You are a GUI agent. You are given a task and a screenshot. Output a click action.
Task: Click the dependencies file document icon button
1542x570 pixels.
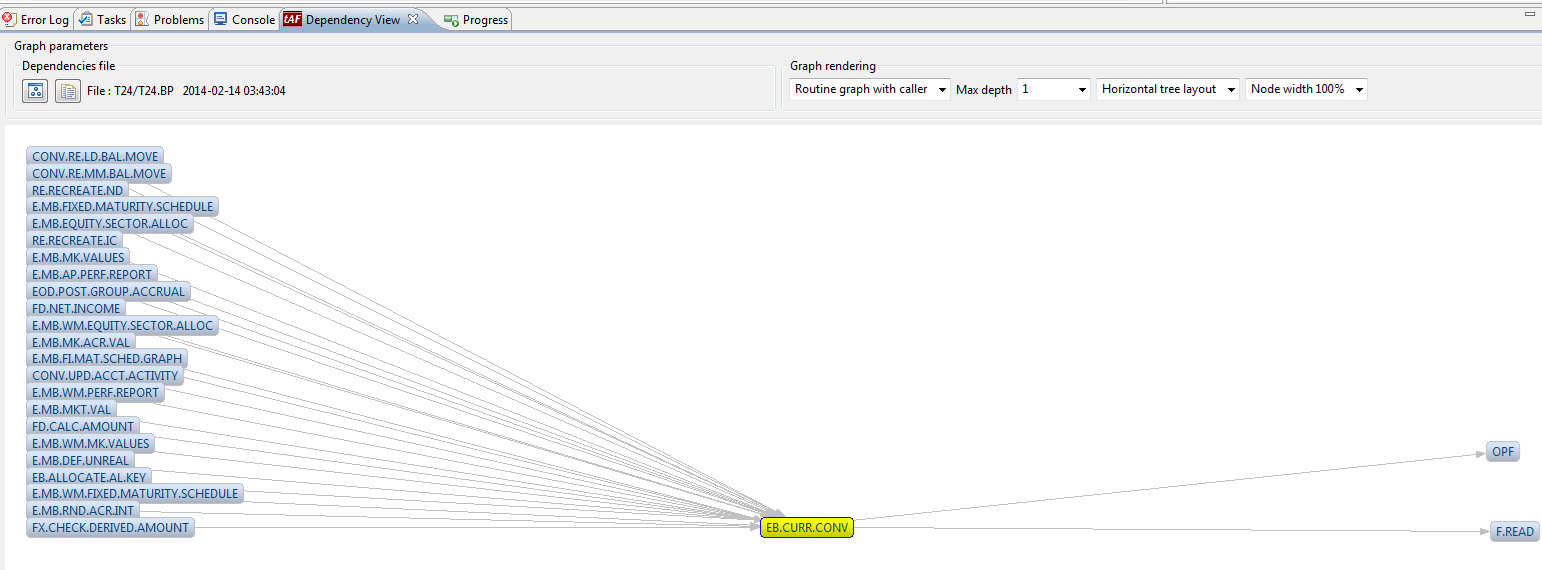click(68, 91)
